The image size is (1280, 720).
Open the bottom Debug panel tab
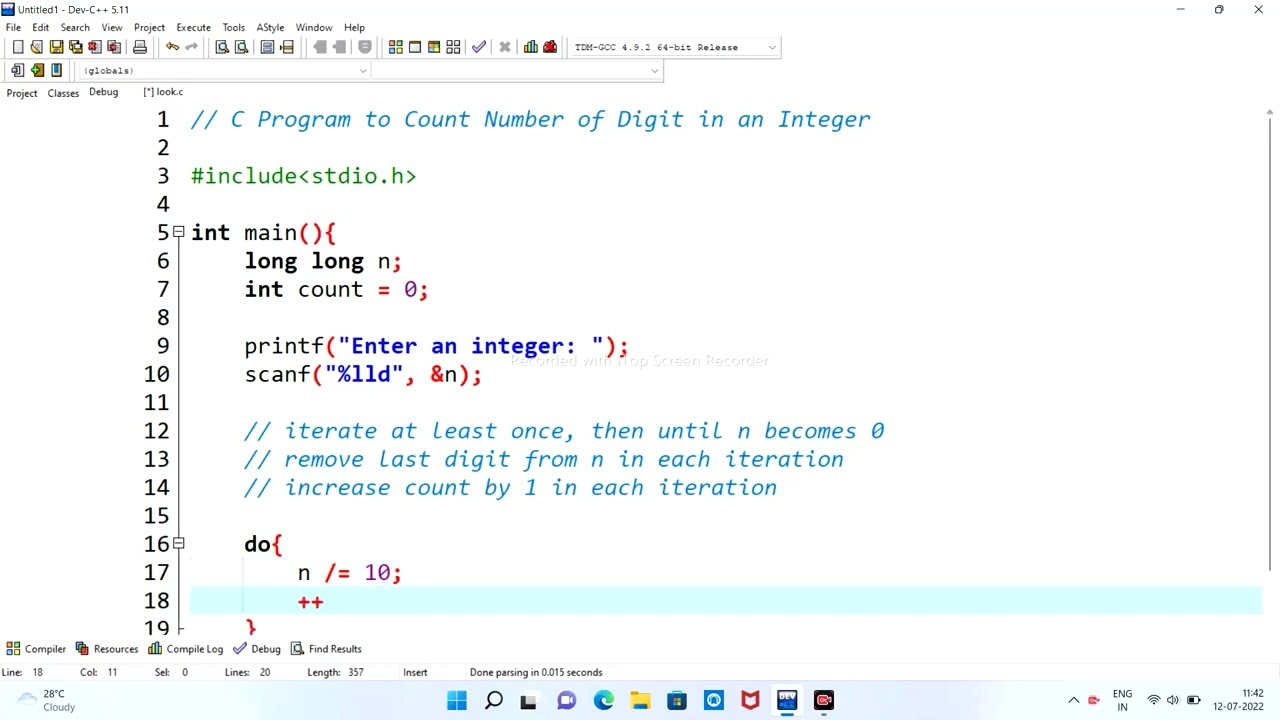(x=257, y=649)
